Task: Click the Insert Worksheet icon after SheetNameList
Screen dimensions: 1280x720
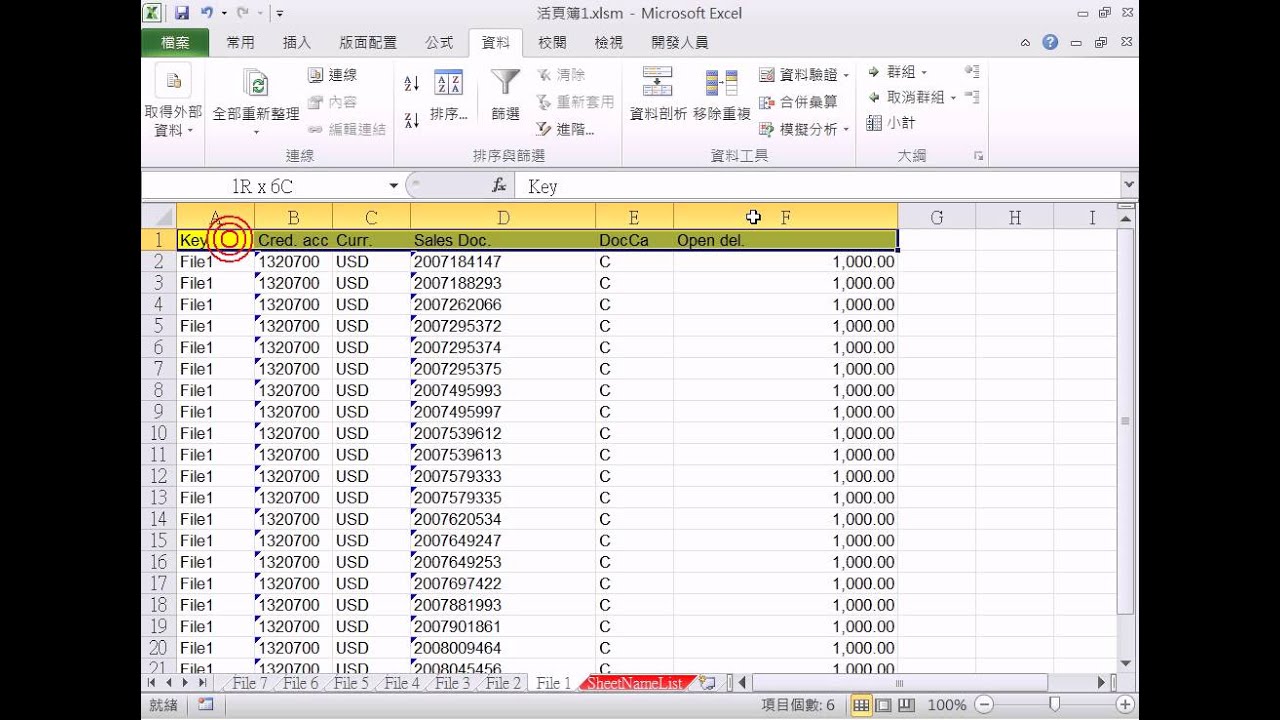Action: tap(708, 683)
